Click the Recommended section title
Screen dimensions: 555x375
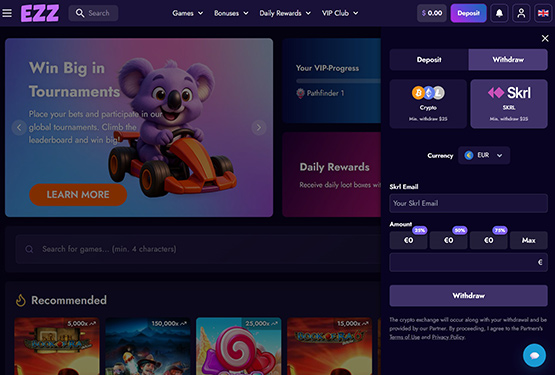[x=69, y=300]
